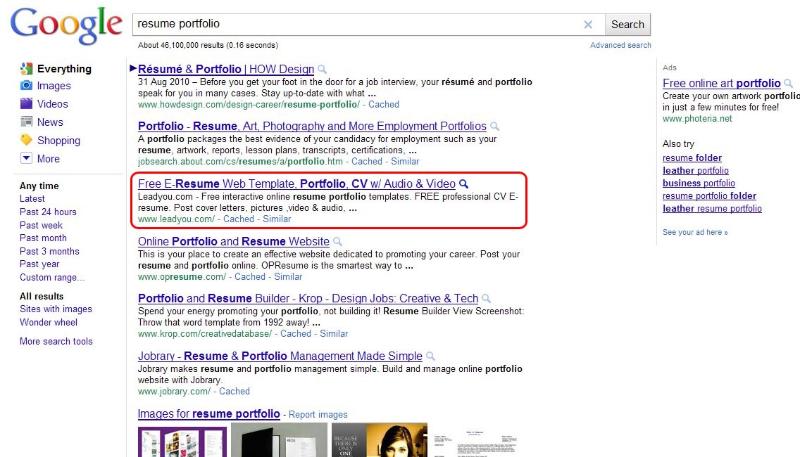The image size is (800, 457).
Task: Try the leather portfolio suggestion
Action: (x=695, y=171)
